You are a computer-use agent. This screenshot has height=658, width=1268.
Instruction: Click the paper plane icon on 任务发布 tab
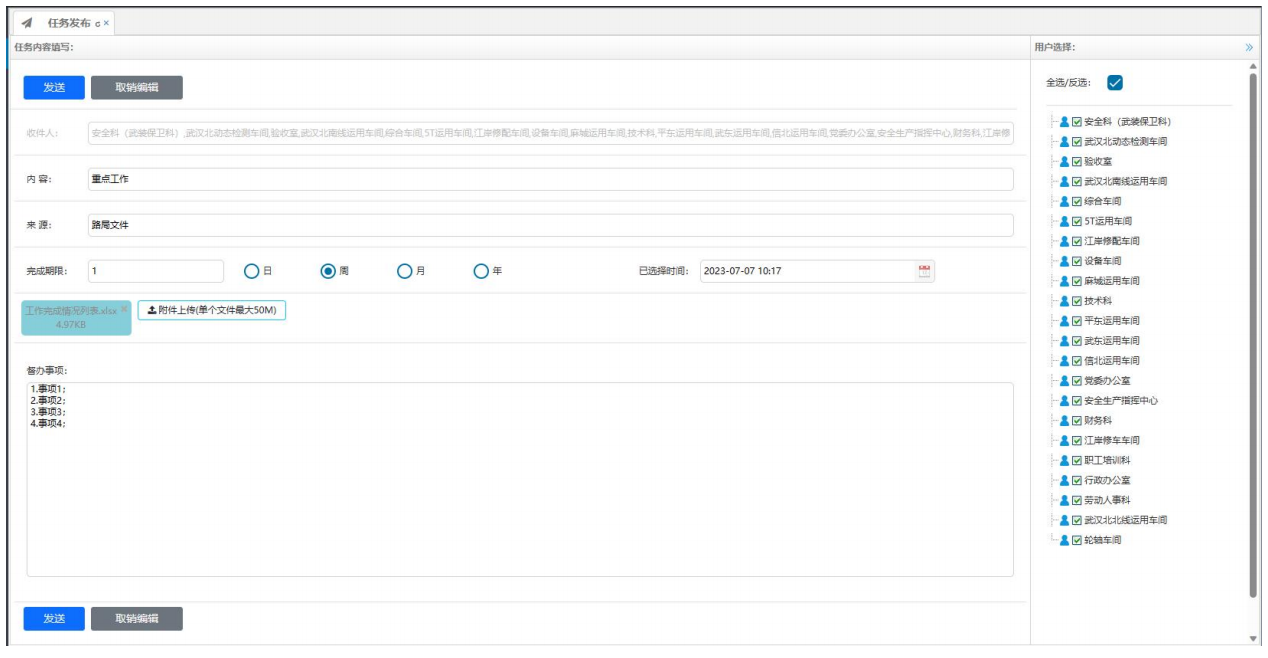[27, 23]
